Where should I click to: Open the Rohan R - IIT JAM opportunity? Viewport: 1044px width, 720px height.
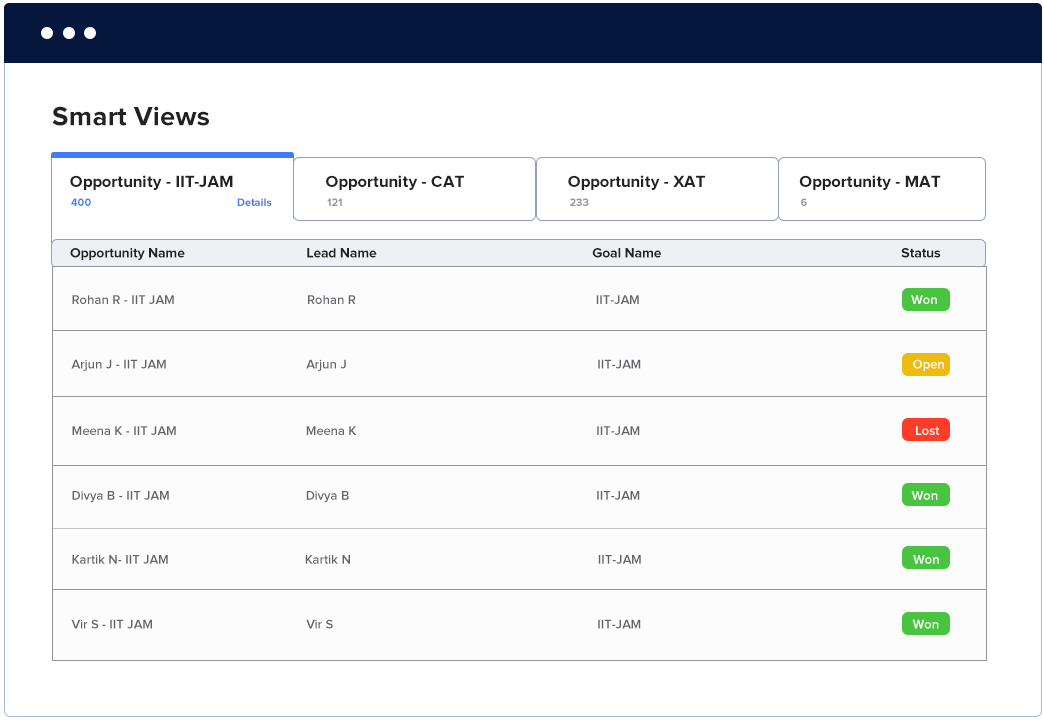tap(123, 300)
